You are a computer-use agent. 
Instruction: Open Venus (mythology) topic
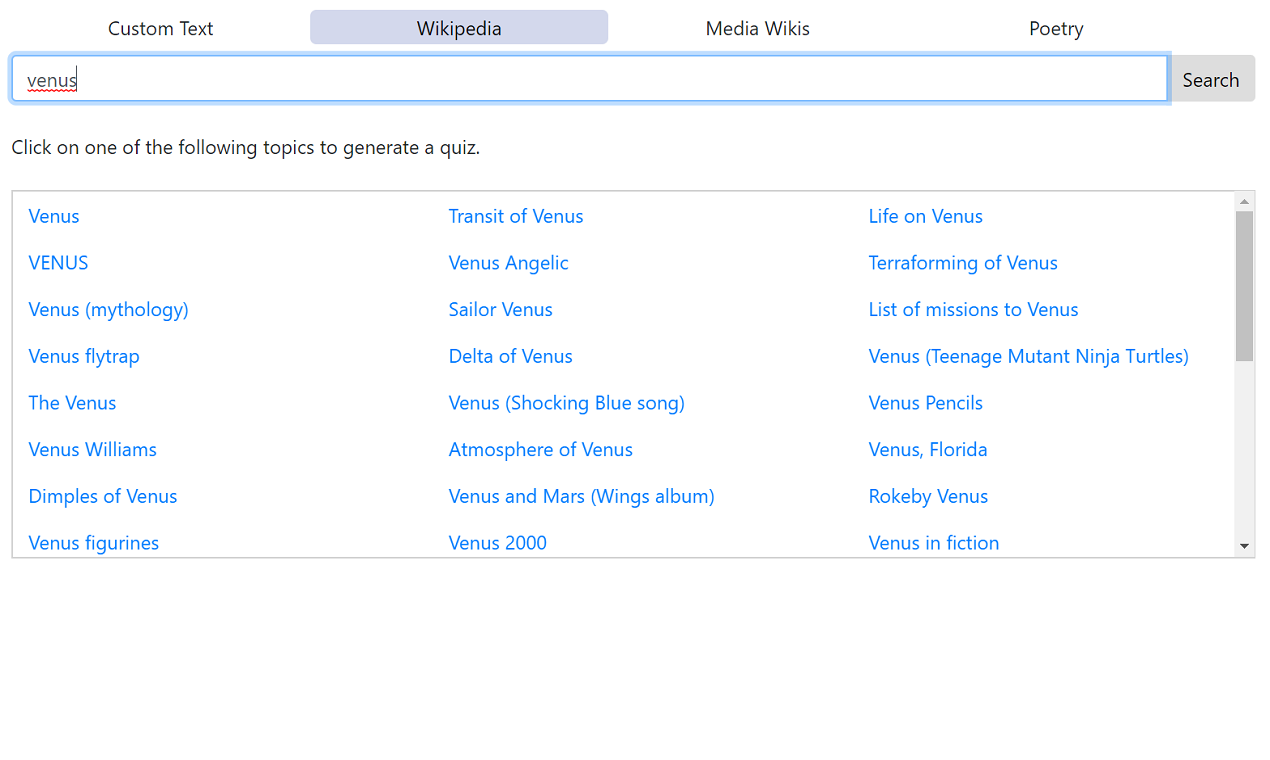(x=108, y=309)
